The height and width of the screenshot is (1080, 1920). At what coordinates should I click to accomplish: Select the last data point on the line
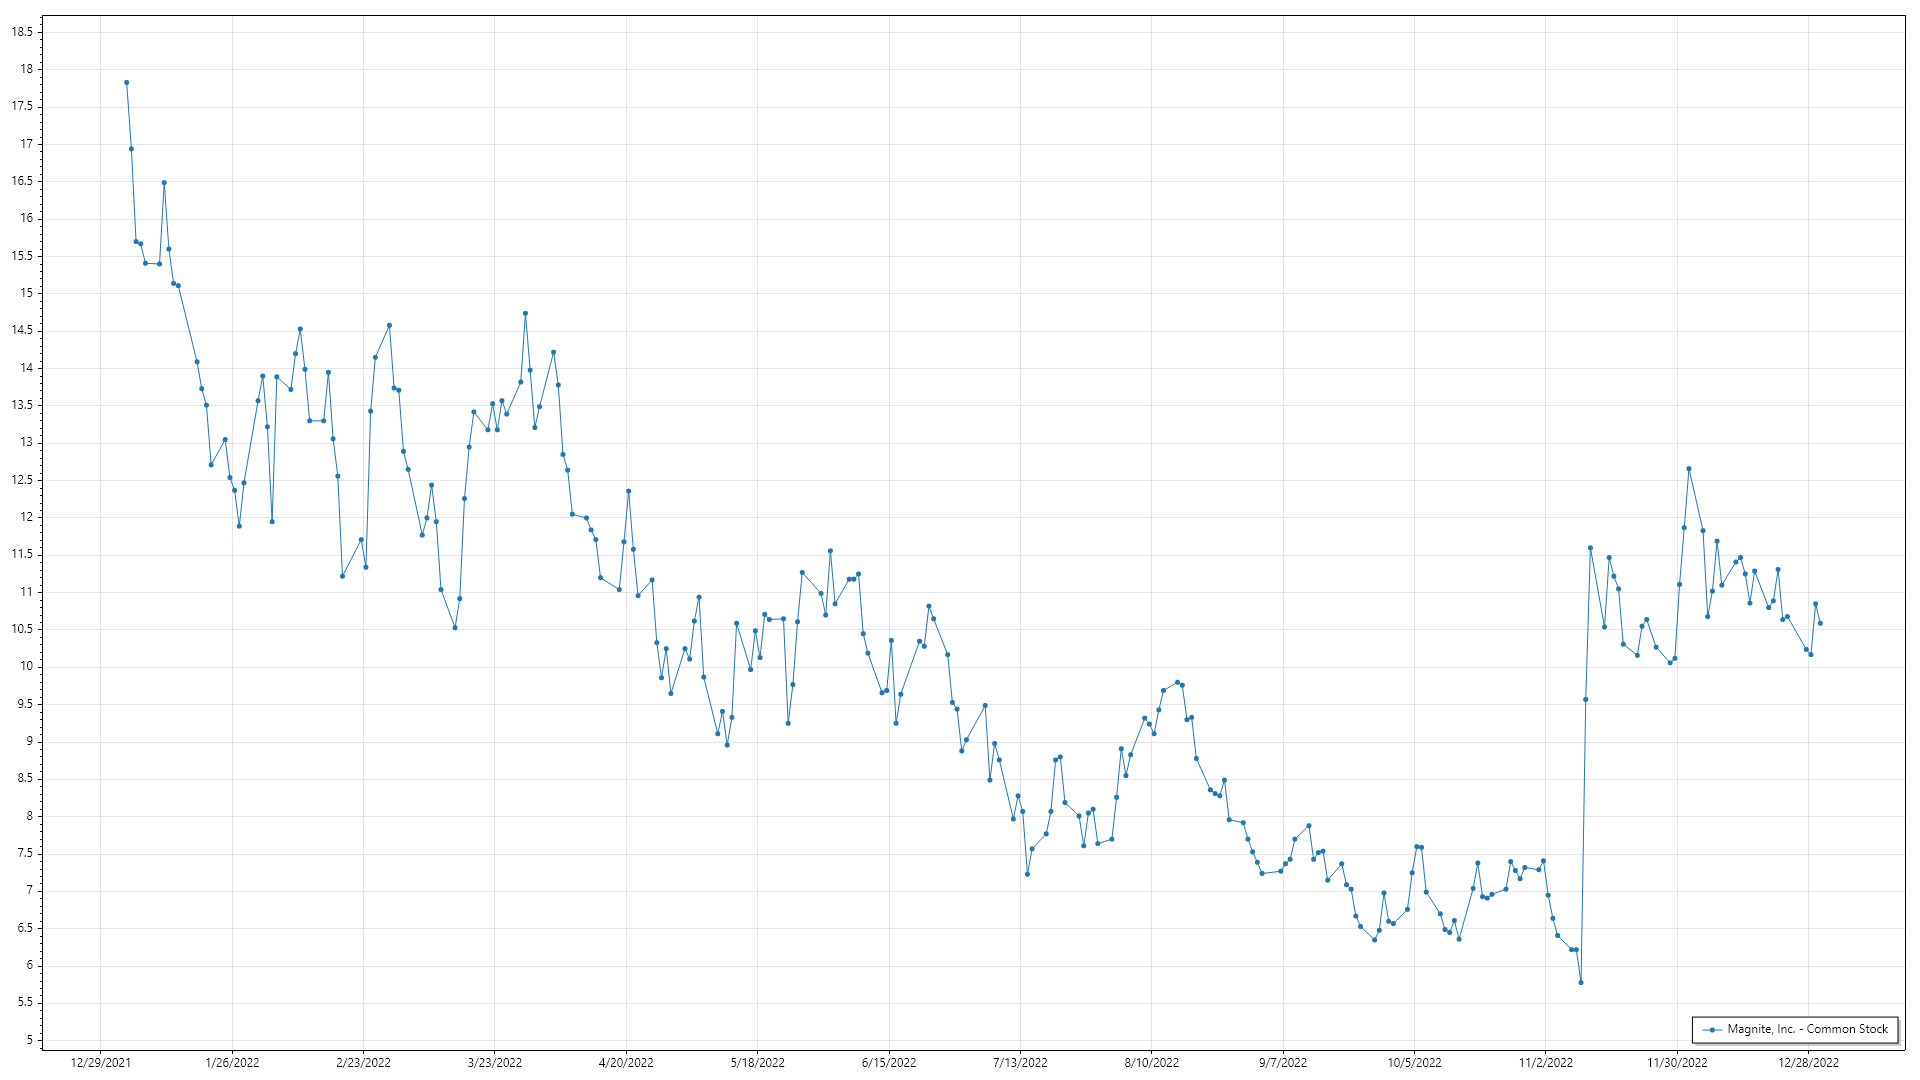point(1820,624)
